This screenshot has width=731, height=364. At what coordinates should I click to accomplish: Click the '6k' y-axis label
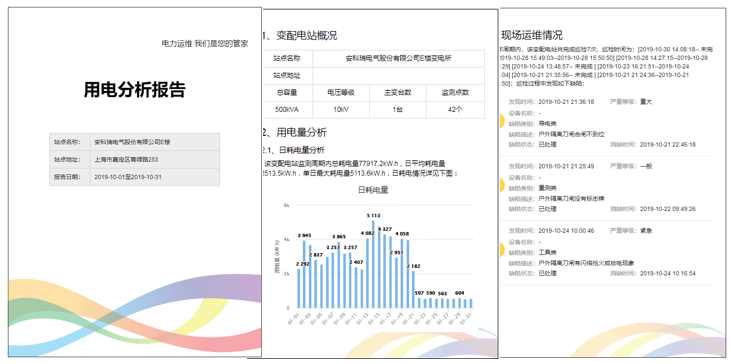287,205
